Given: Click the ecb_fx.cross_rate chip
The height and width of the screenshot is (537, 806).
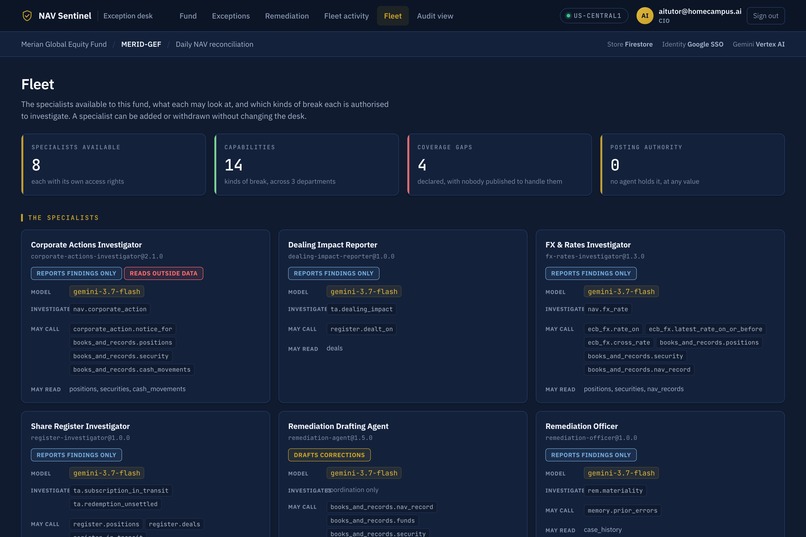Looking at the screenshot, I should tap(618, 342).
